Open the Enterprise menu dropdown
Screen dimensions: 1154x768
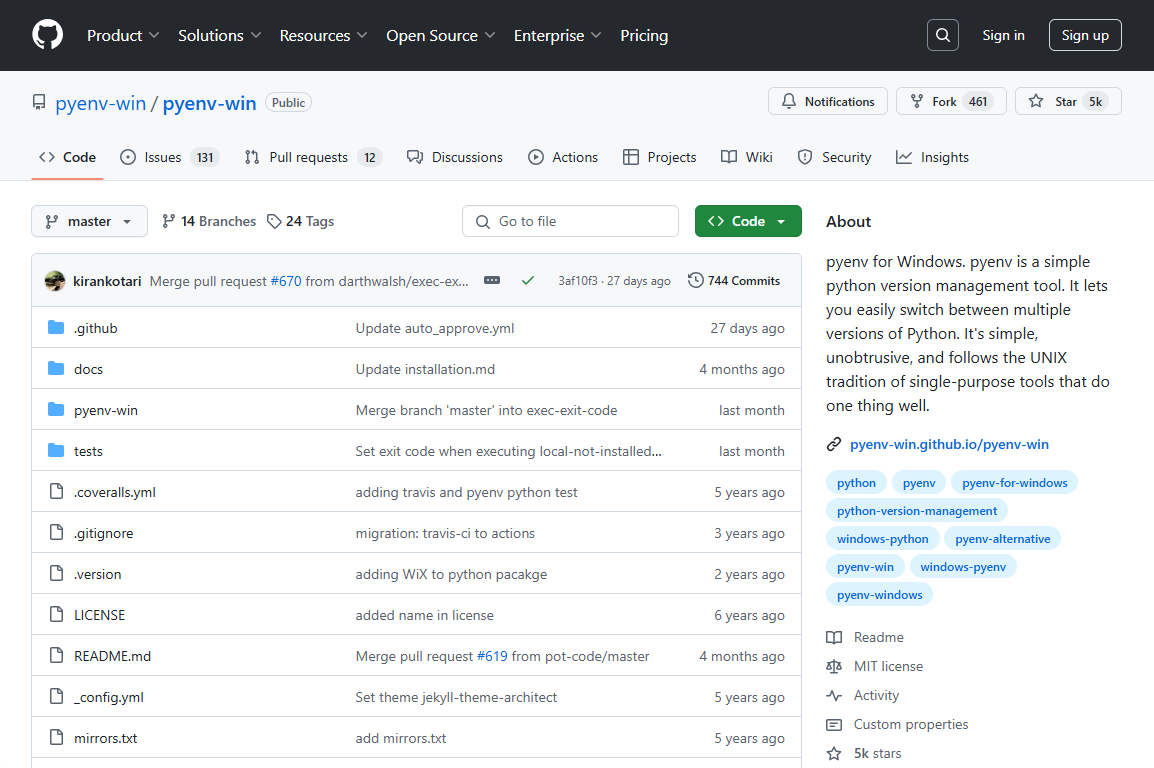(557, 35)
